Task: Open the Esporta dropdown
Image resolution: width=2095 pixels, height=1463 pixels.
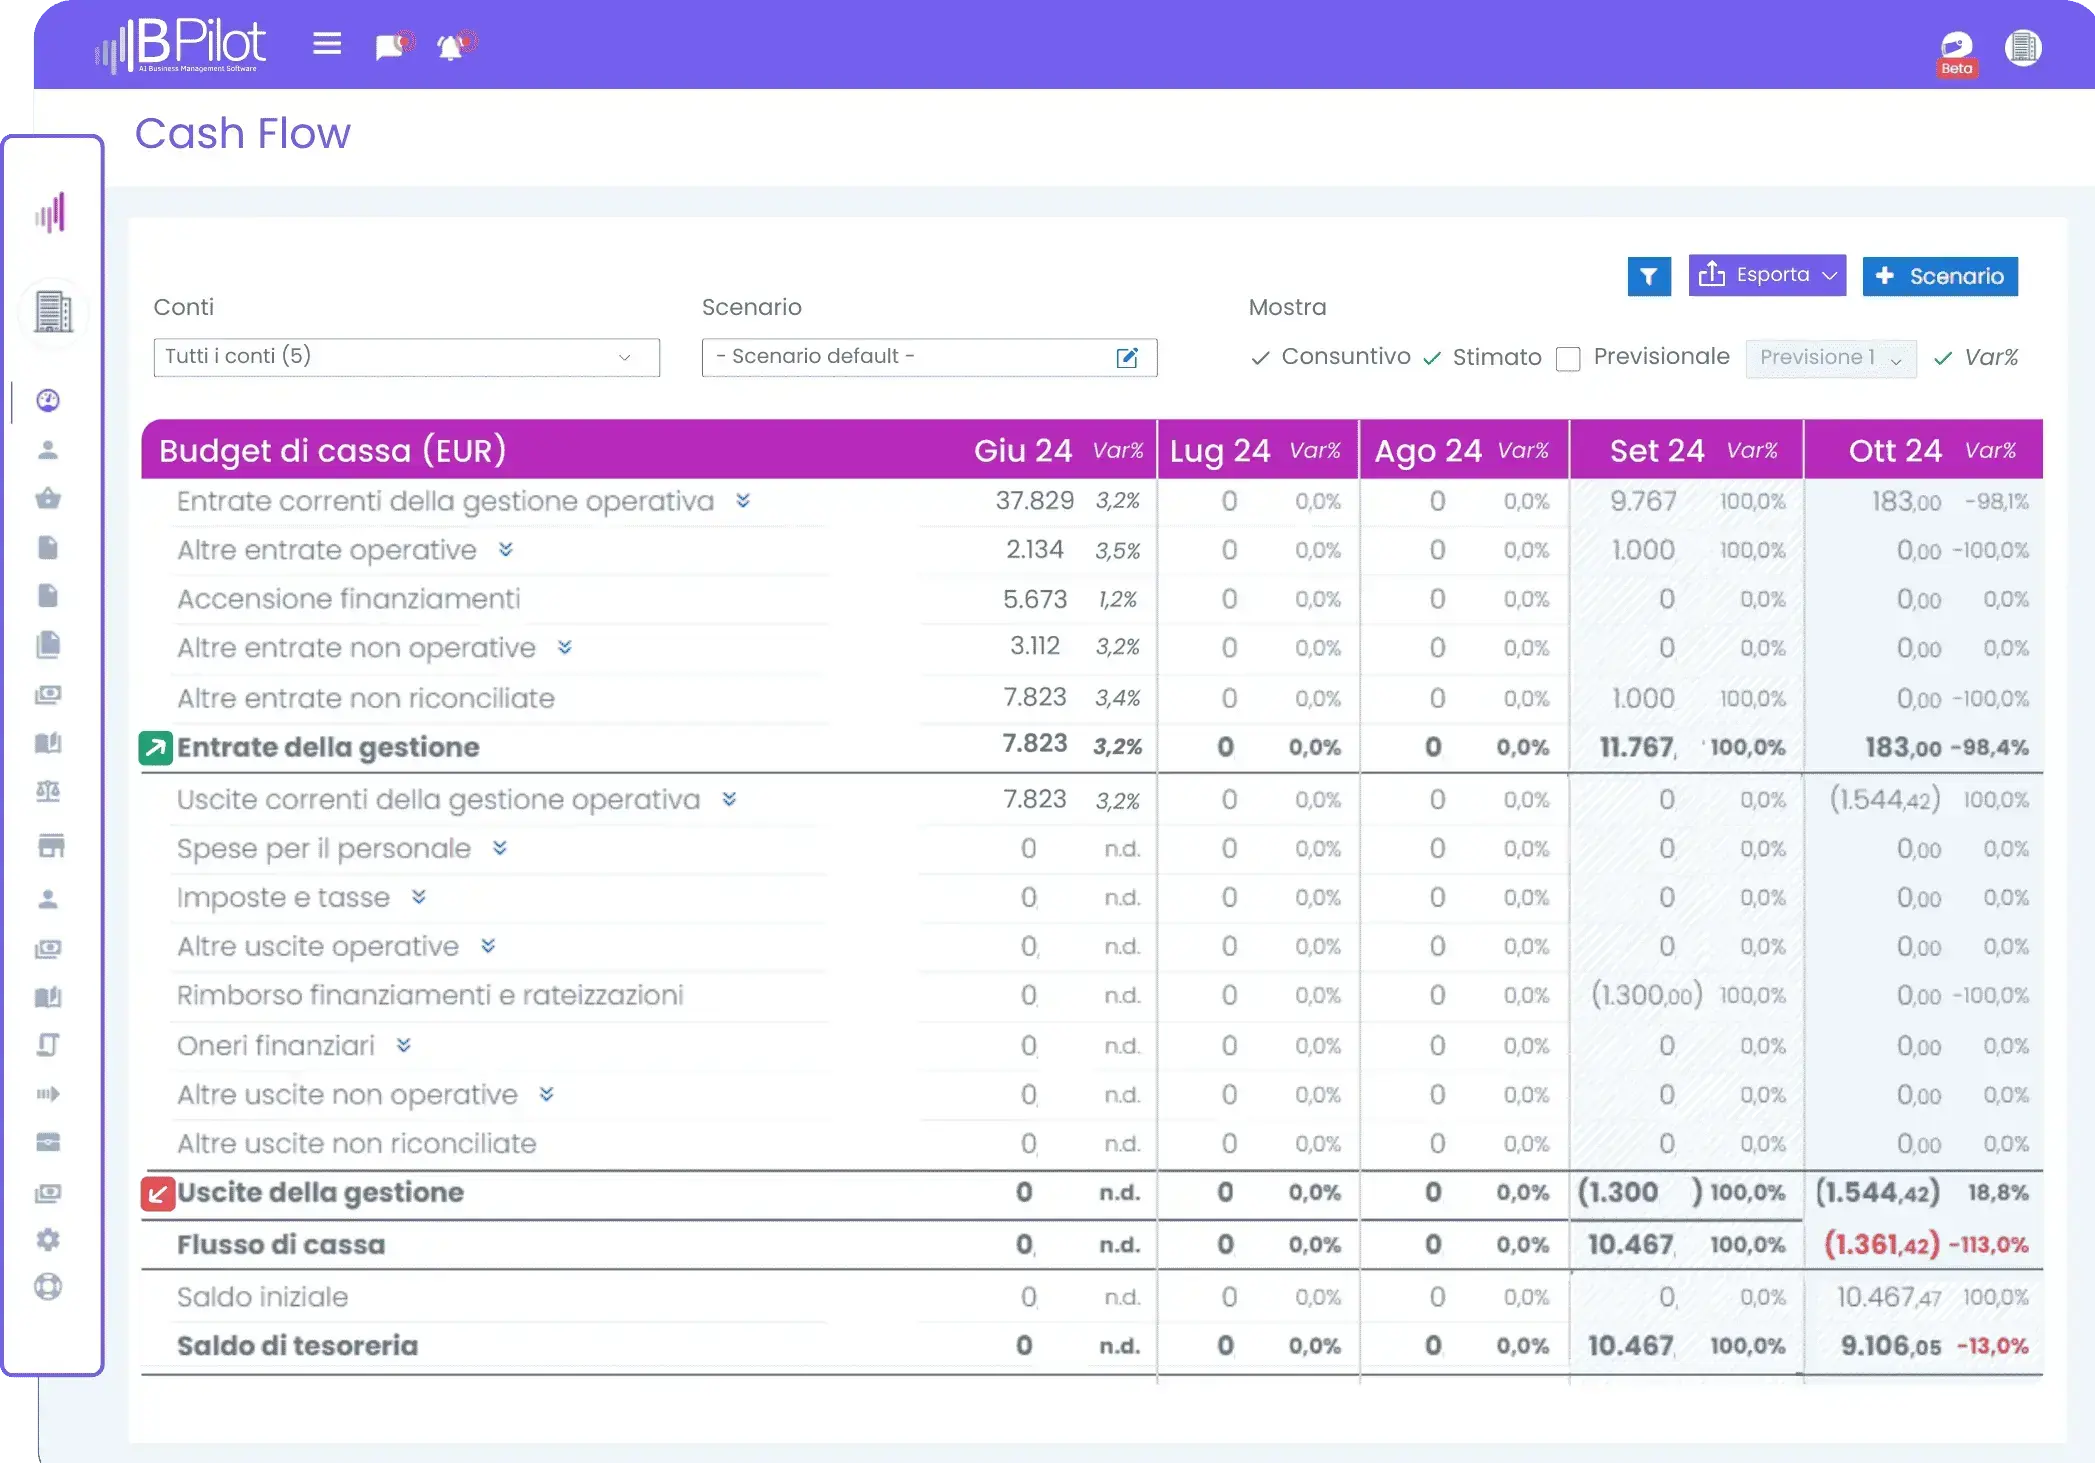Action: tap(1767, 275)
